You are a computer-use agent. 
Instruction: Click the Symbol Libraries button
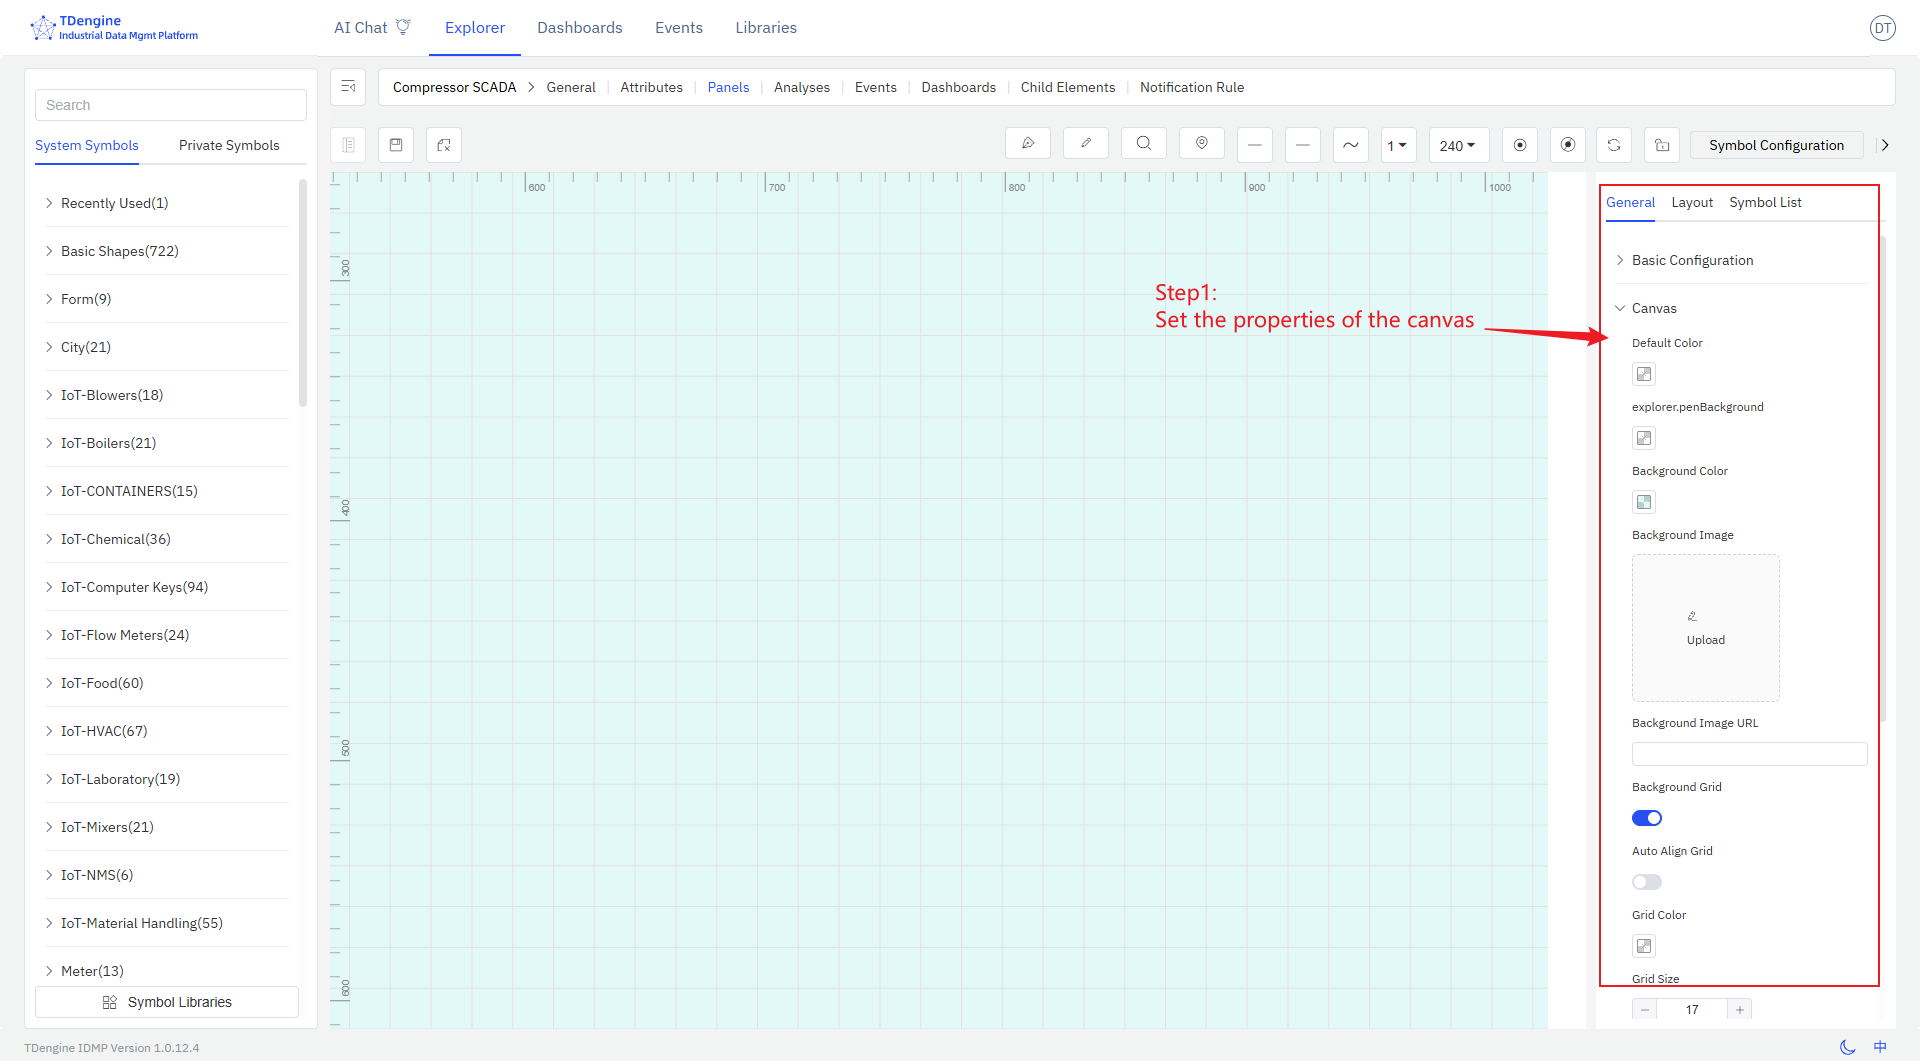pyautogui.click(x=167, y=1002)
